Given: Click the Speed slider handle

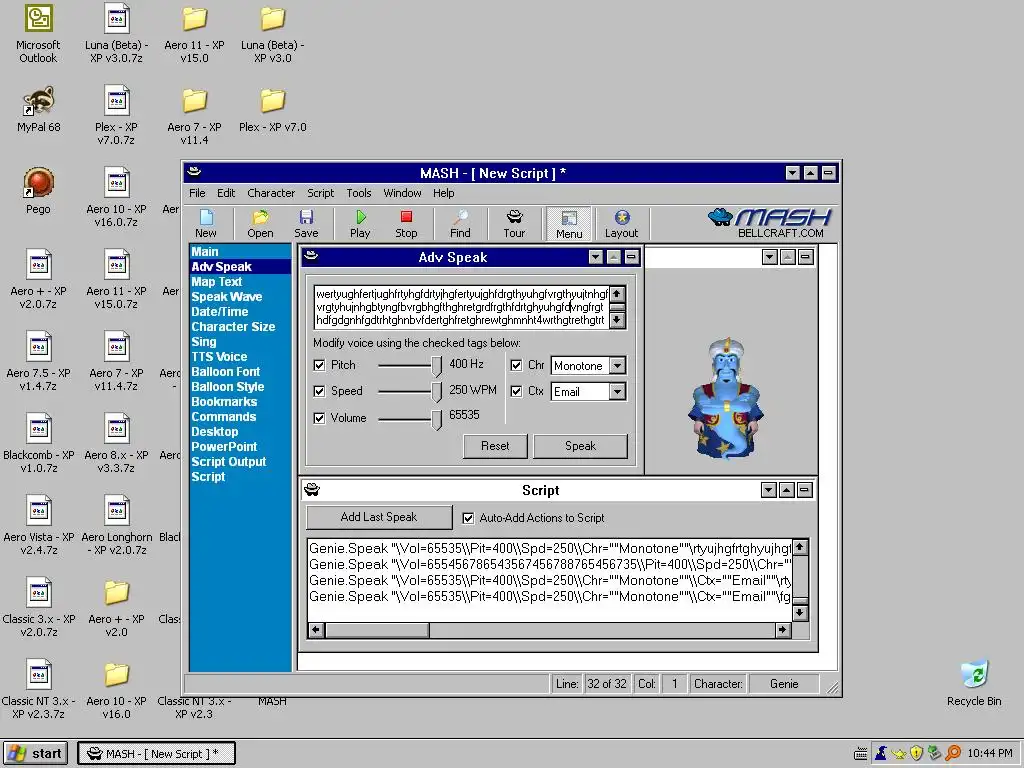Looking at the screenshot, I should [436, 392].
